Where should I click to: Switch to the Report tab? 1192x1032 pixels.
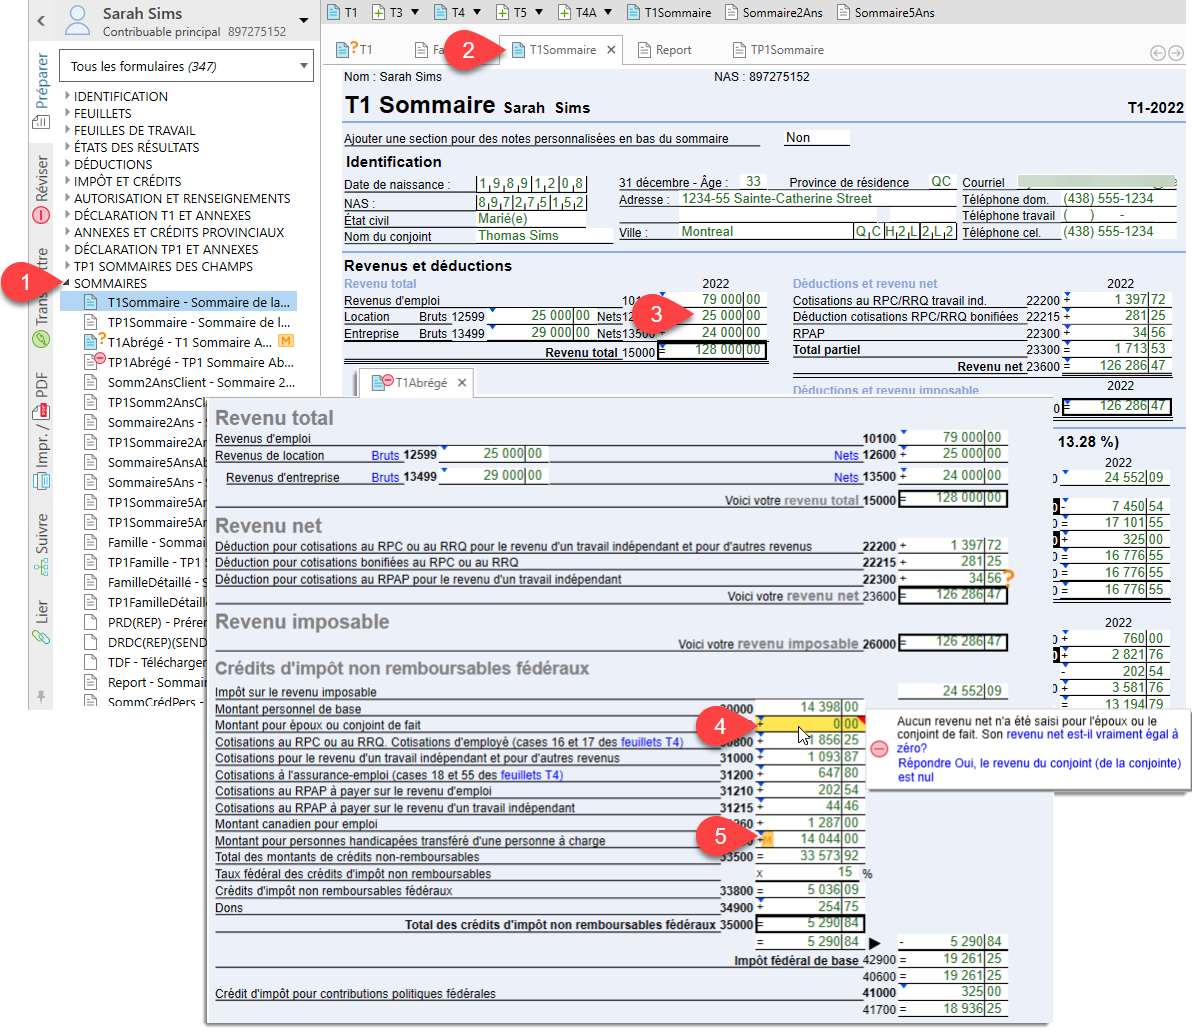point(665,49)
